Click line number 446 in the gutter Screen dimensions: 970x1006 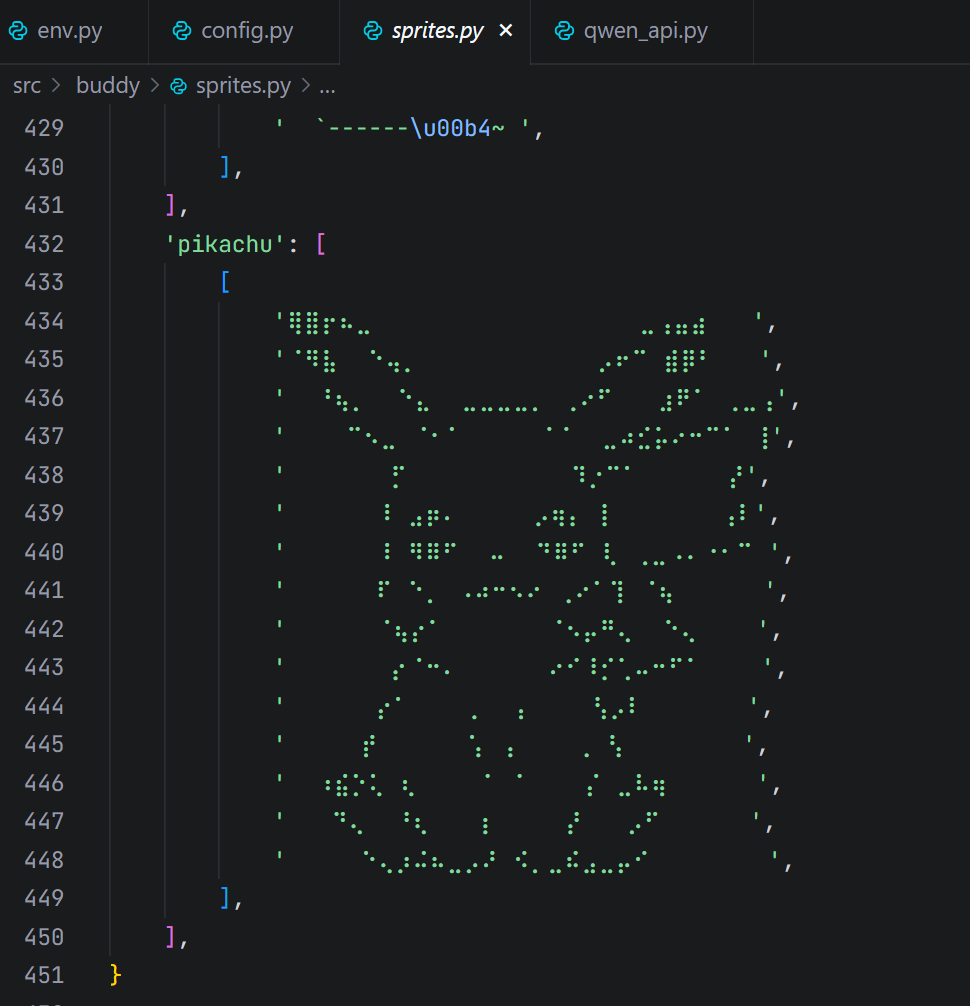click(44, 783)
